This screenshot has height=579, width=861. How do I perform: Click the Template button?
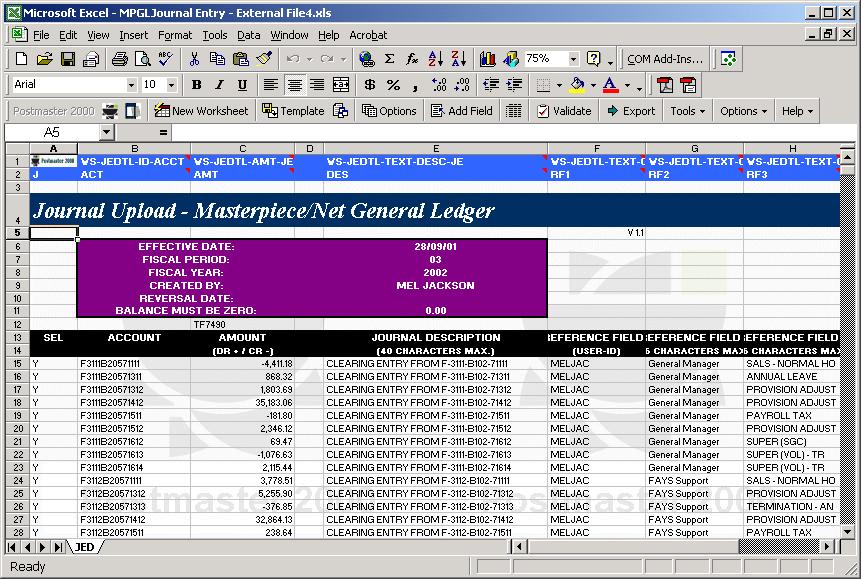tap(293, 111)
